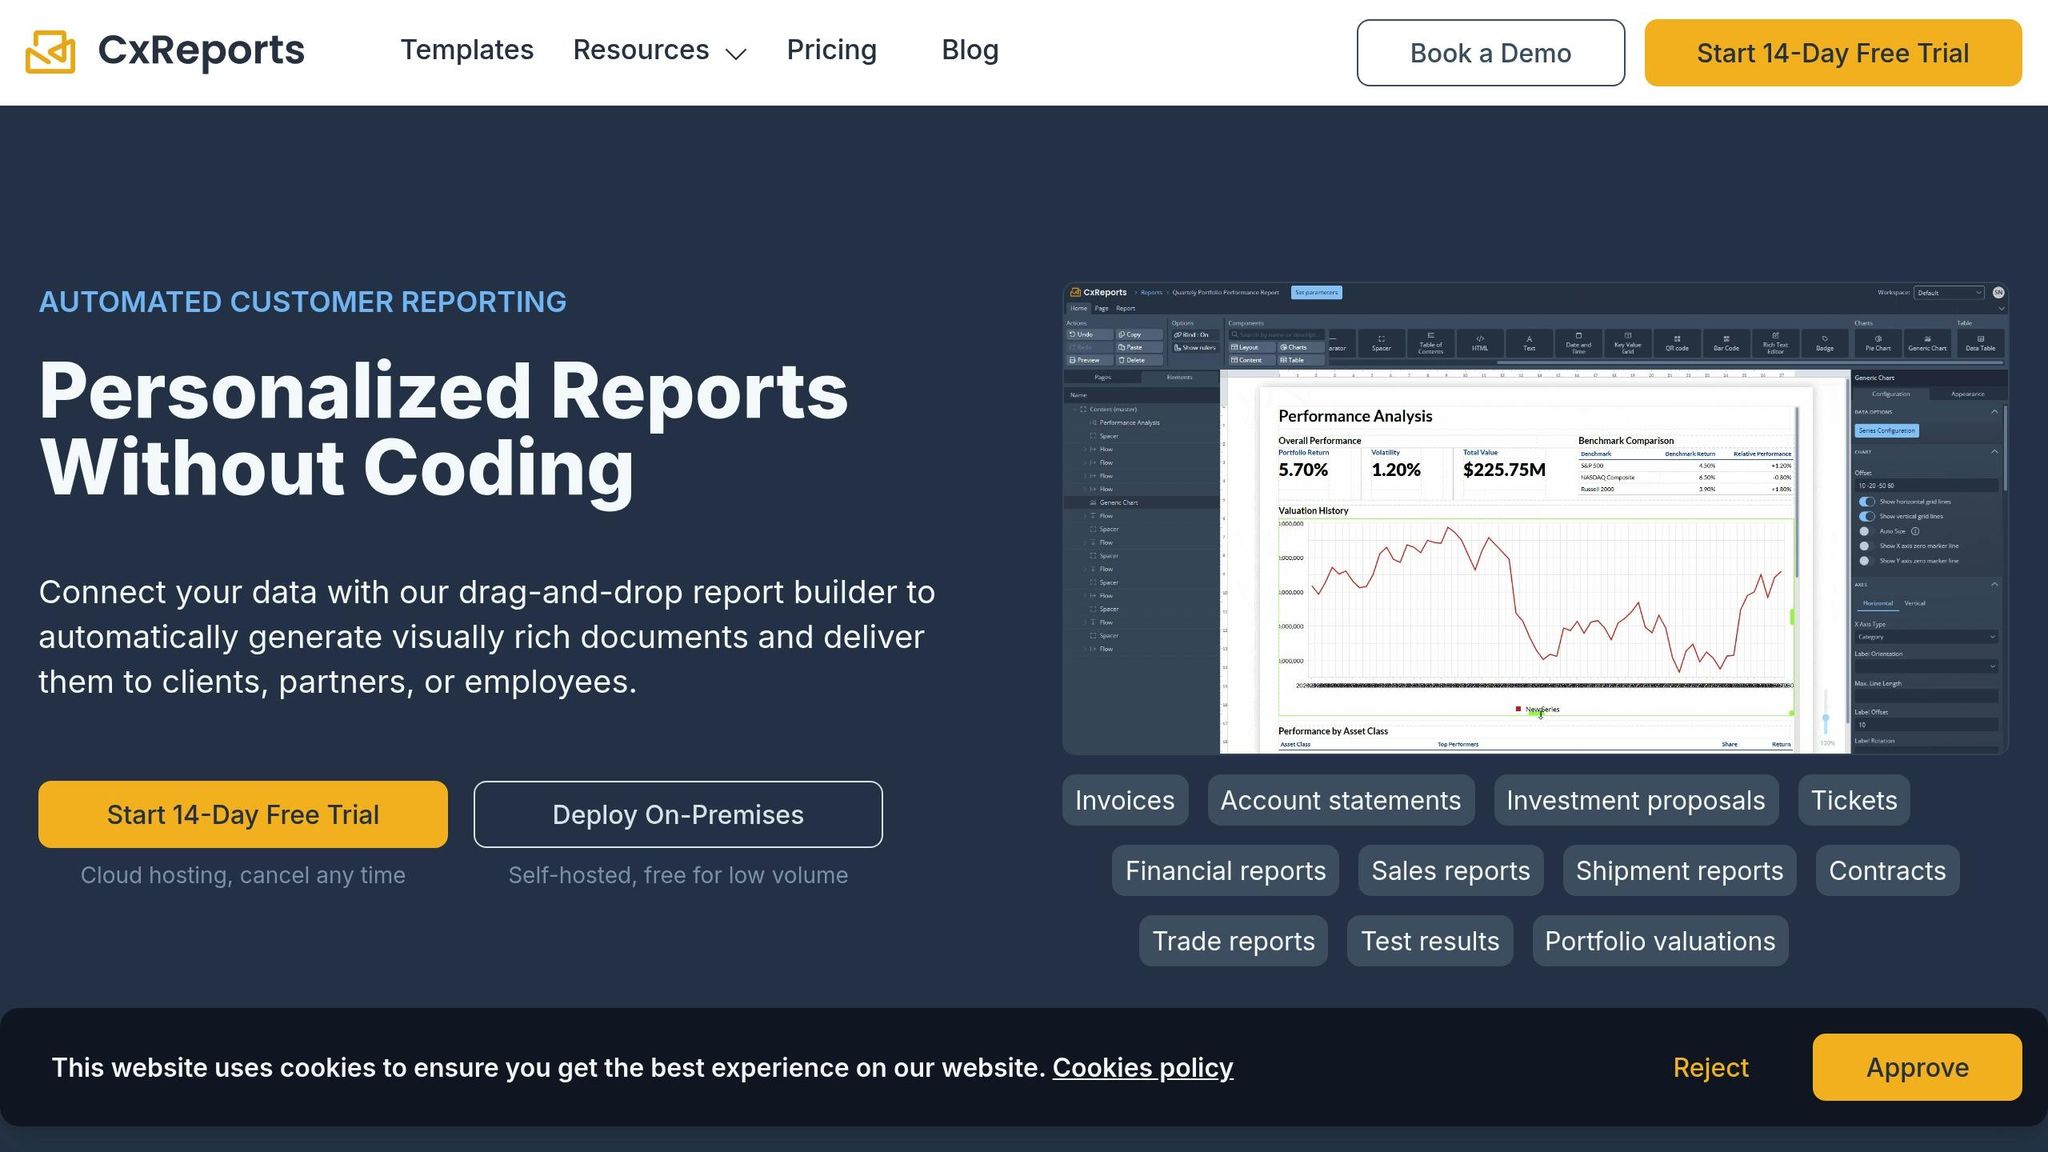This screenshot has width=2048, height=1152.
Task: Click the 'AUTOMATED CUSTOMER REPORTING' tagline
Action: pyautogui.click(x=302, y=302)
